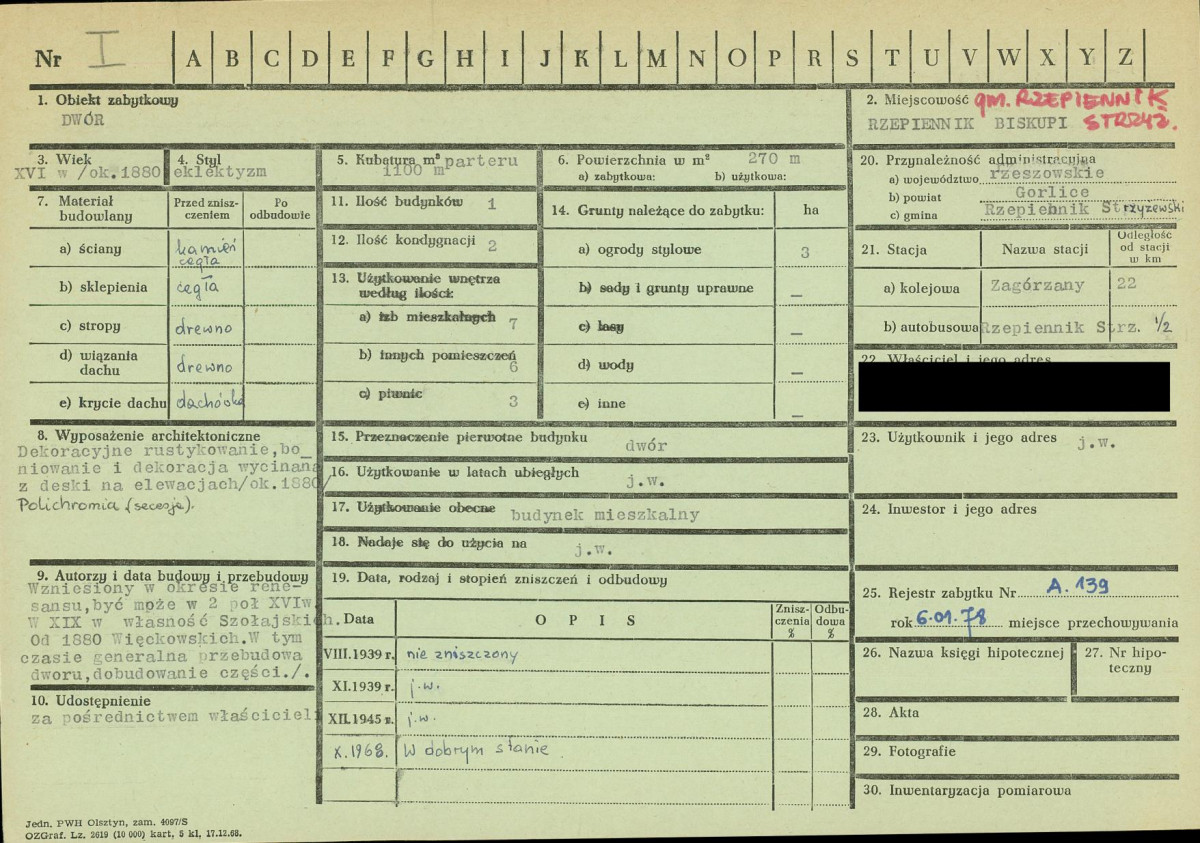Viewport: 1200px width, 843px height.
Task: Click the handwritten 'Polichromia (secesja)' note
Action: coord(108,507)
